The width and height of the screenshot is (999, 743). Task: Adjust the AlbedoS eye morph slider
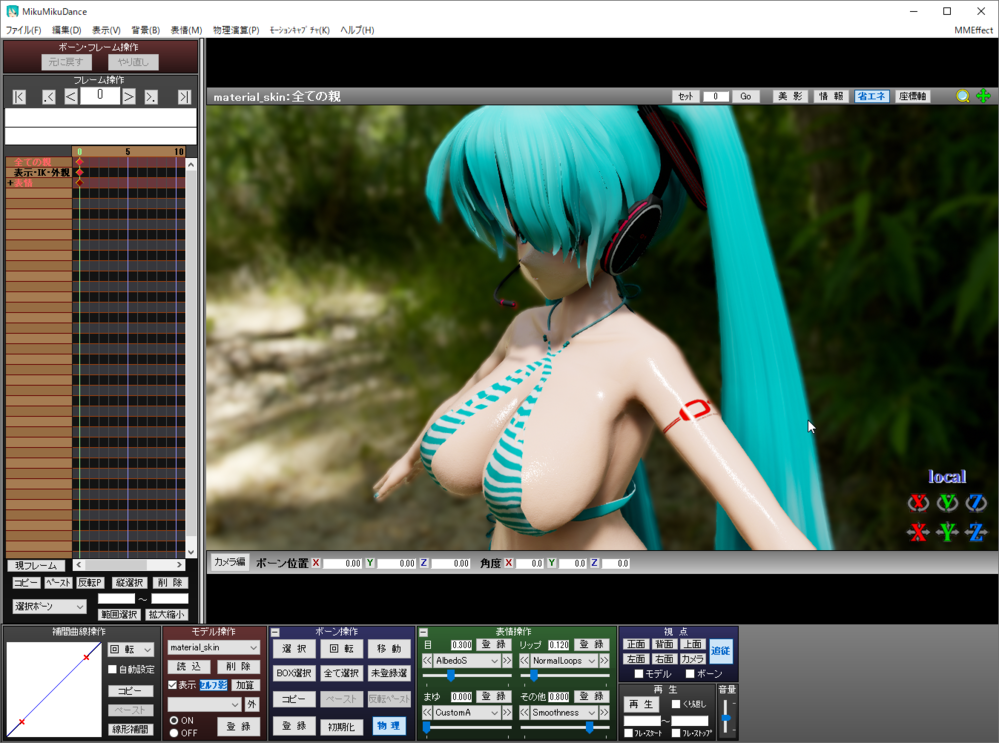tap(450, 675)
